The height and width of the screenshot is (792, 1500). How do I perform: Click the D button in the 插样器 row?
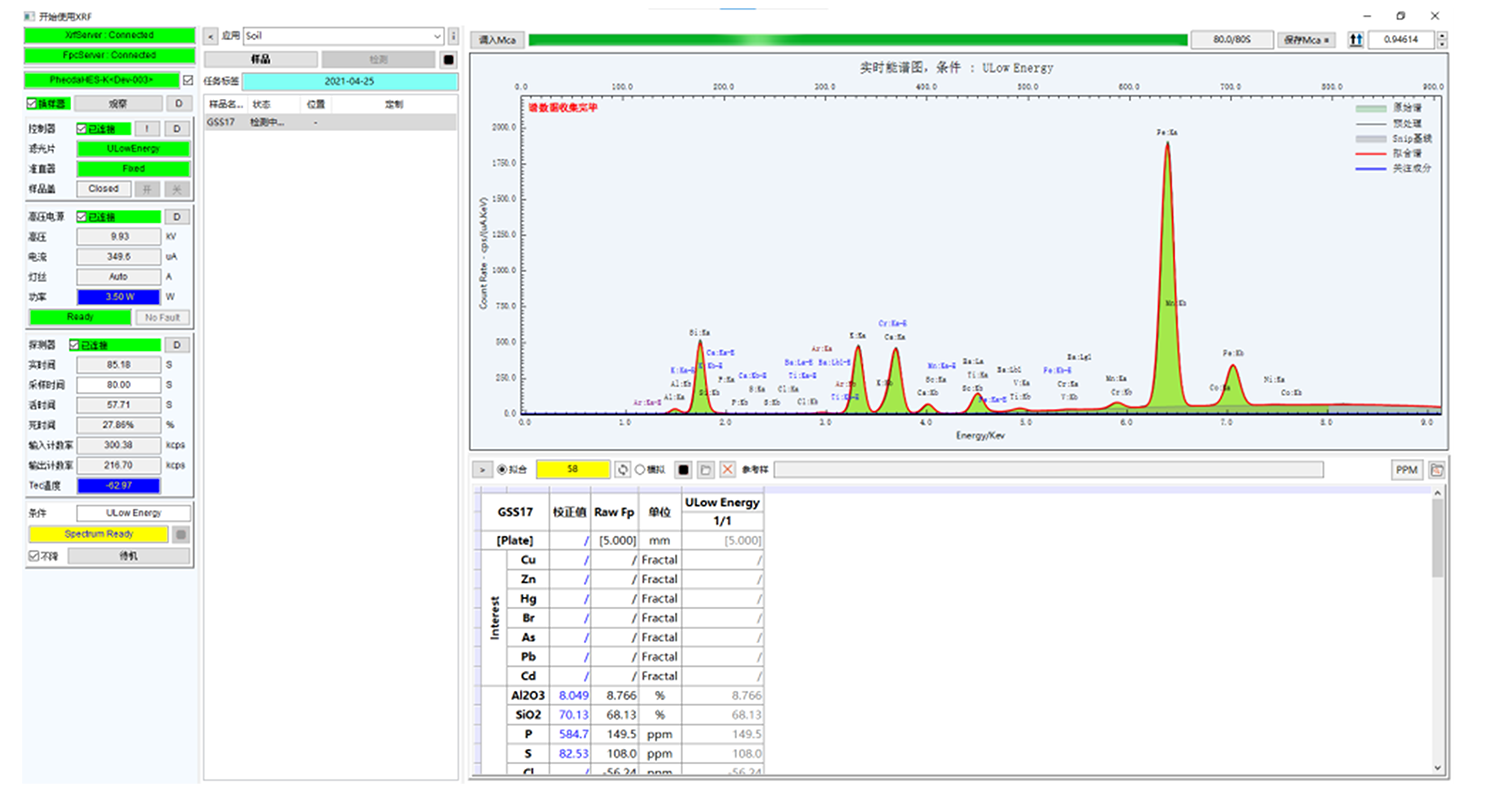click(x=177, y=103)
